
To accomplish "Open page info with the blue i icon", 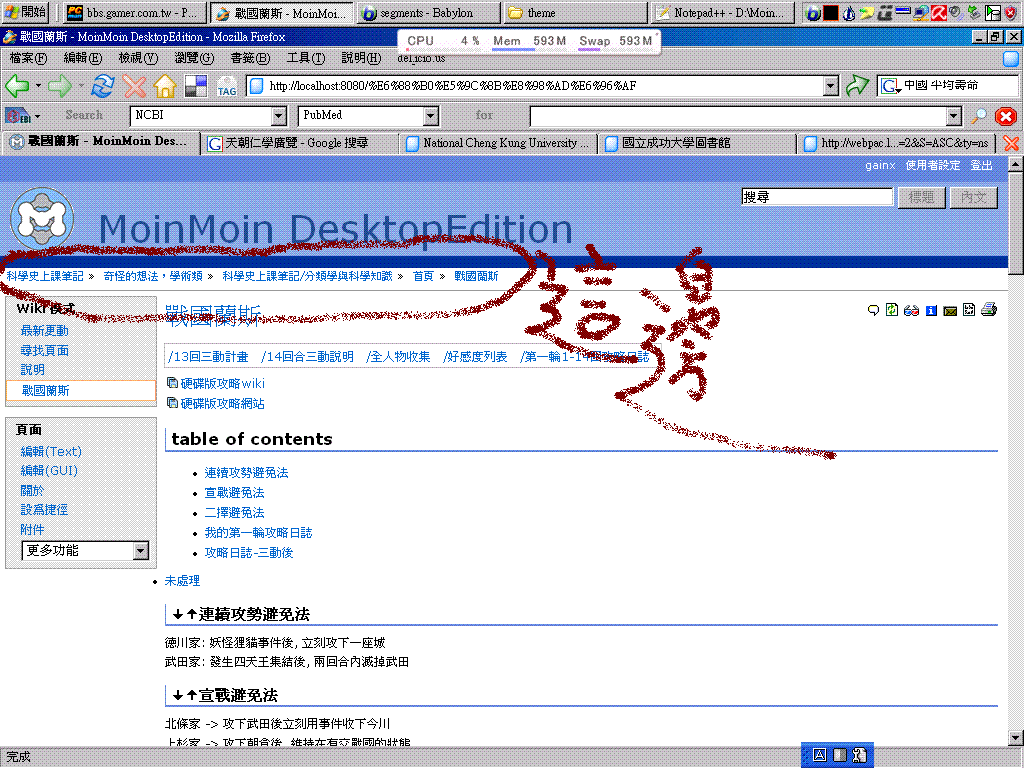I will (931, 310).
